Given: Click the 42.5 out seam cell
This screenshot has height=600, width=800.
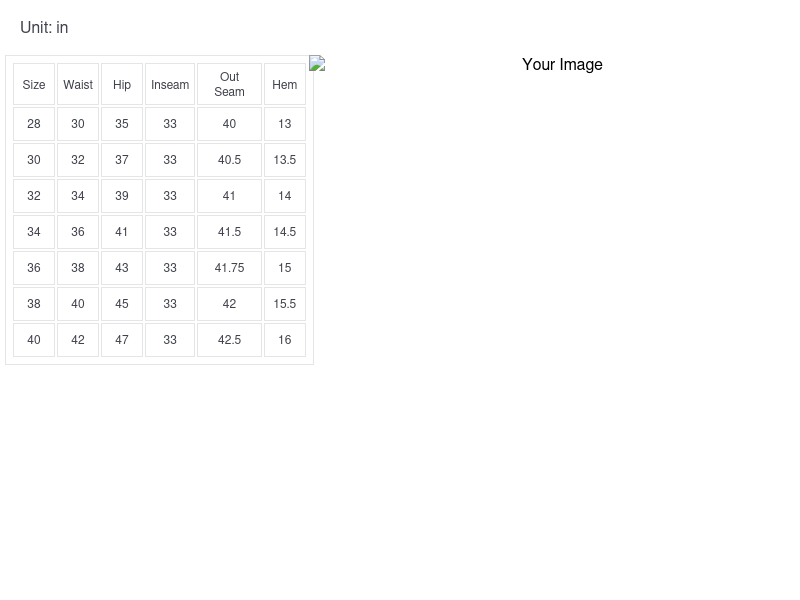Looking at the screenshot, I should coord(229,340).
